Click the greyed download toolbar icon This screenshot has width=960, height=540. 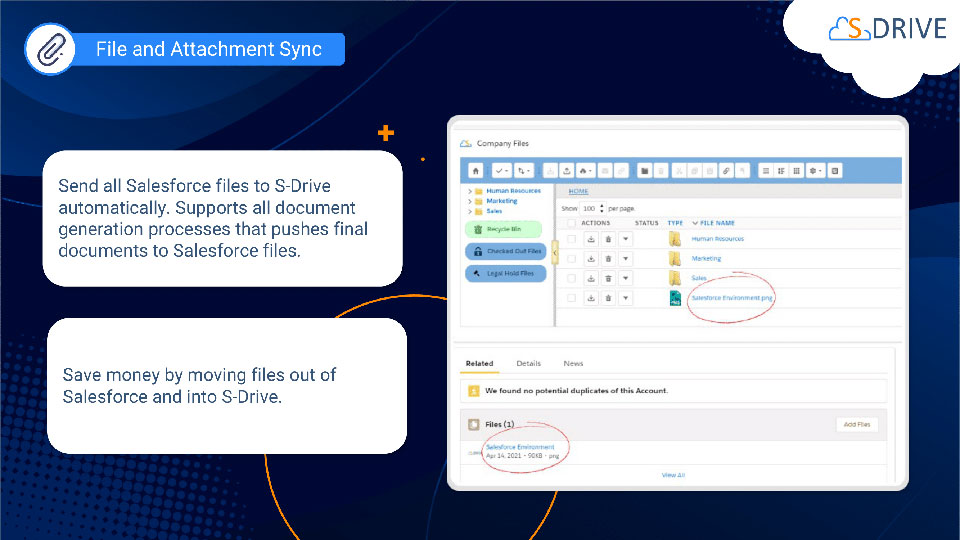[x=550, y=171]
